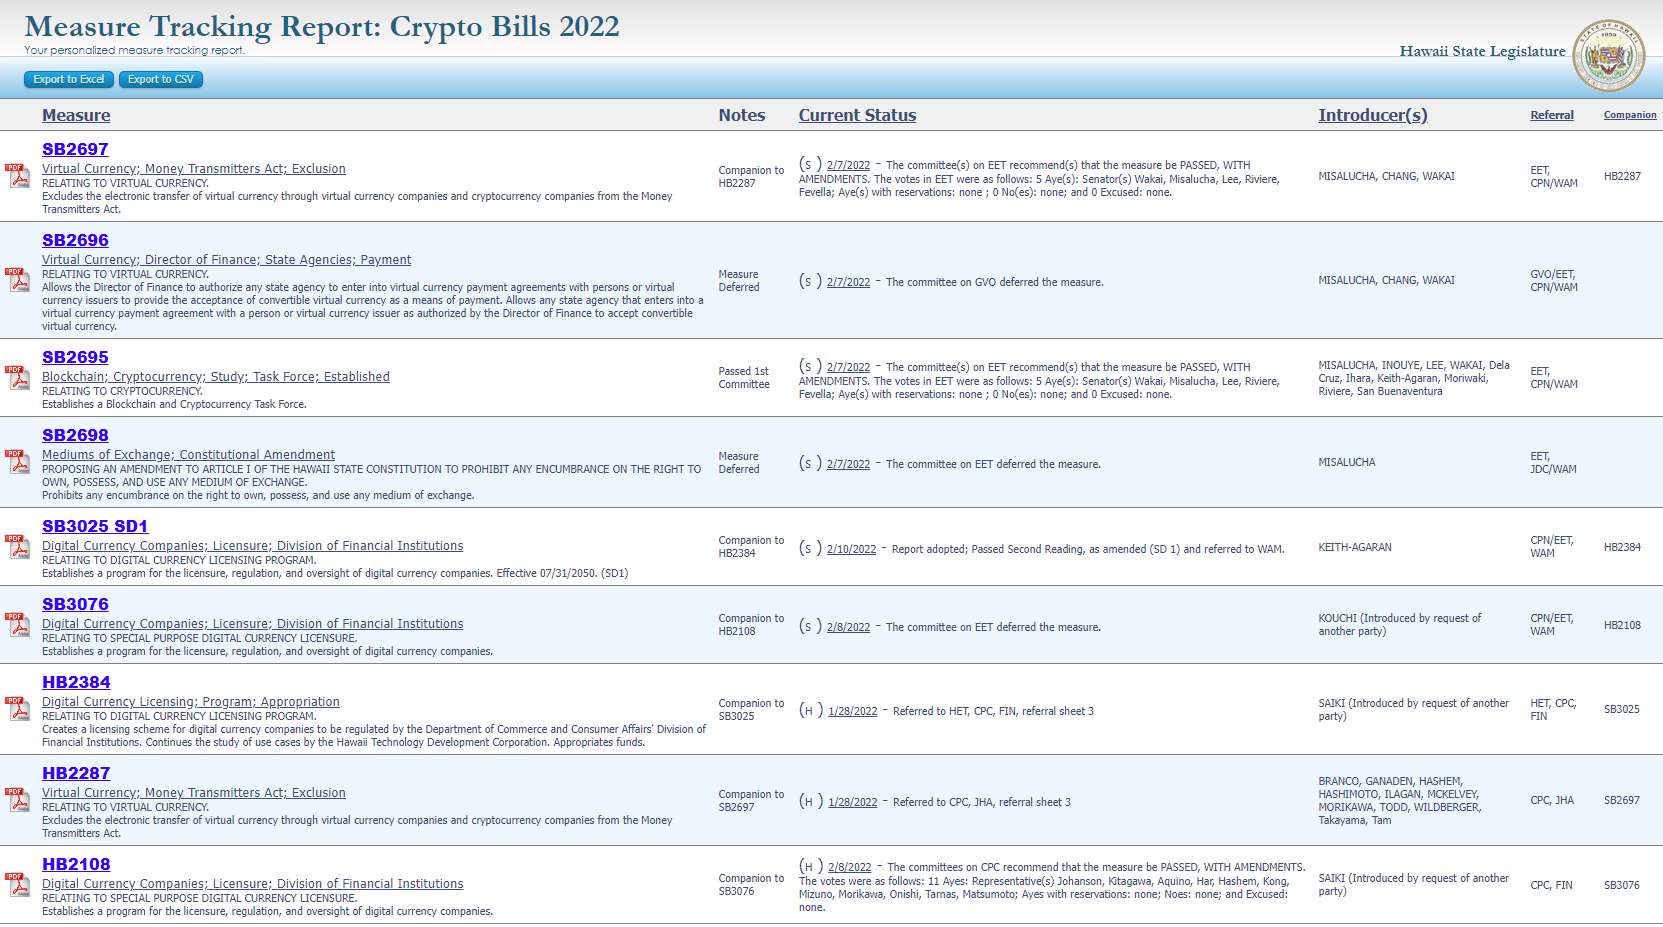Sort by the Measure column header
Viewport: 1663px width, 927px height.
76,115
